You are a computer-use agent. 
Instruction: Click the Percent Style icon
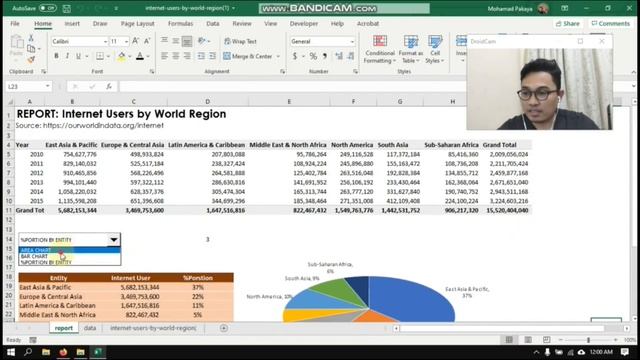313,56
